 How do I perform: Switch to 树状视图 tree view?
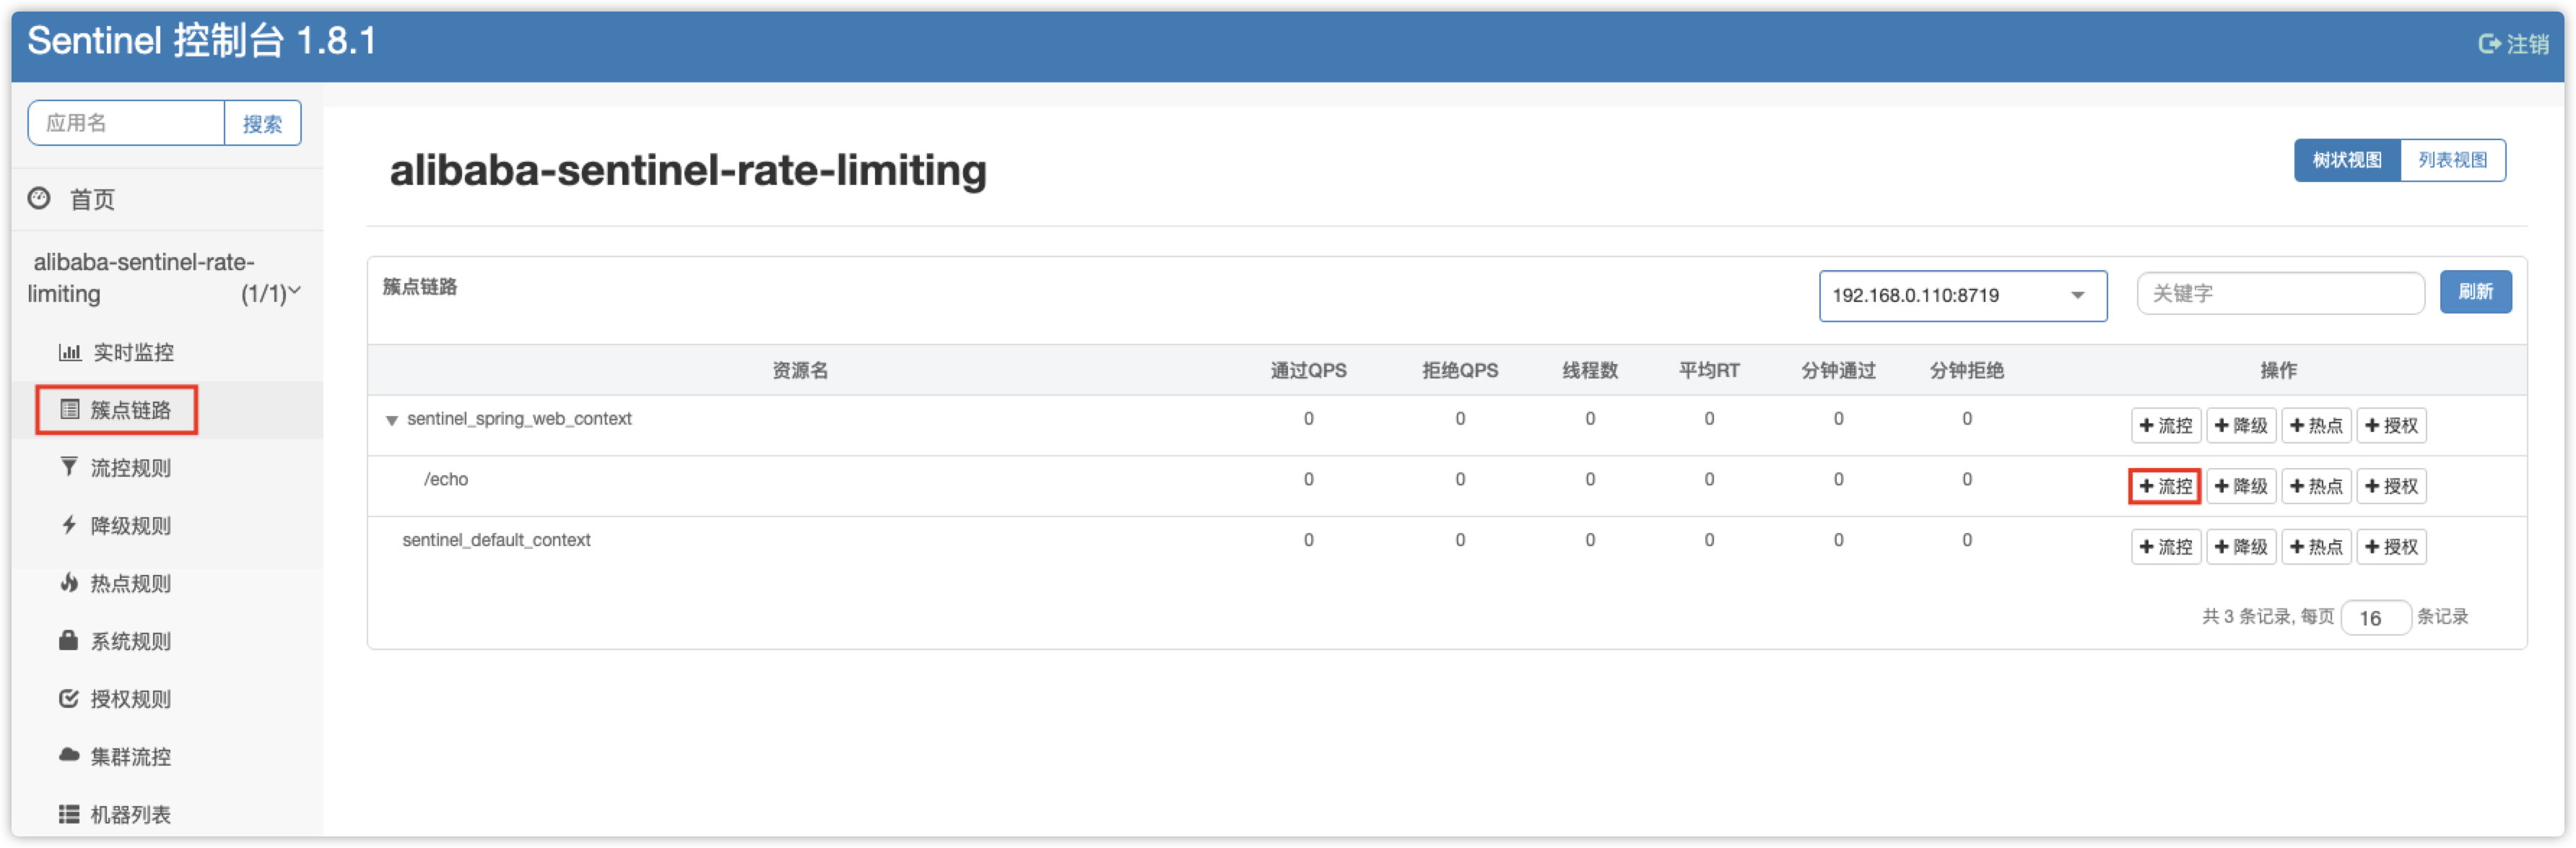tap(2346, 160)
